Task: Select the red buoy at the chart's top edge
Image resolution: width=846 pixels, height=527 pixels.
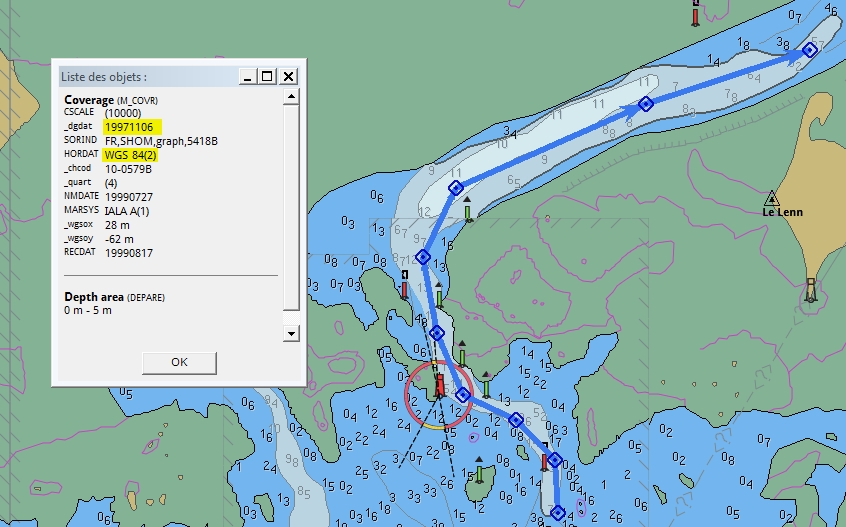Action: [x=696, y=14]
